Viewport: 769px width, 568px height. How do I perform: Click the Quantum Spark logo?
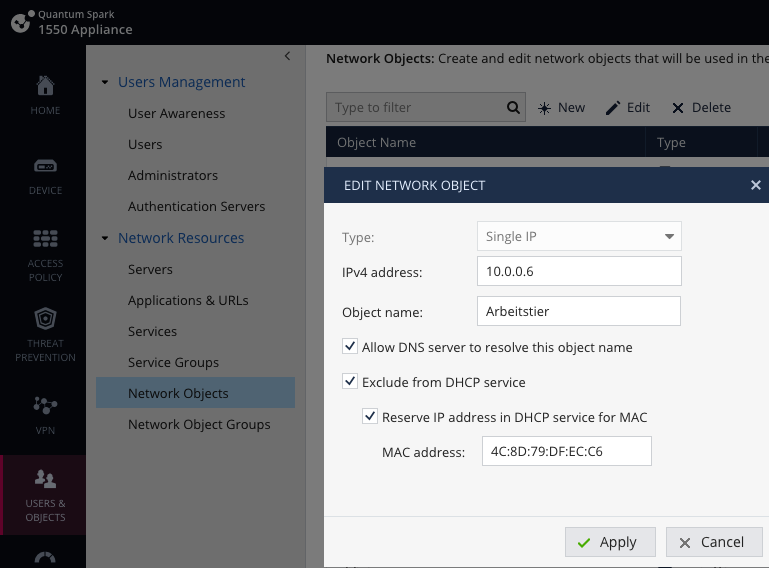(x=22, y=22)
